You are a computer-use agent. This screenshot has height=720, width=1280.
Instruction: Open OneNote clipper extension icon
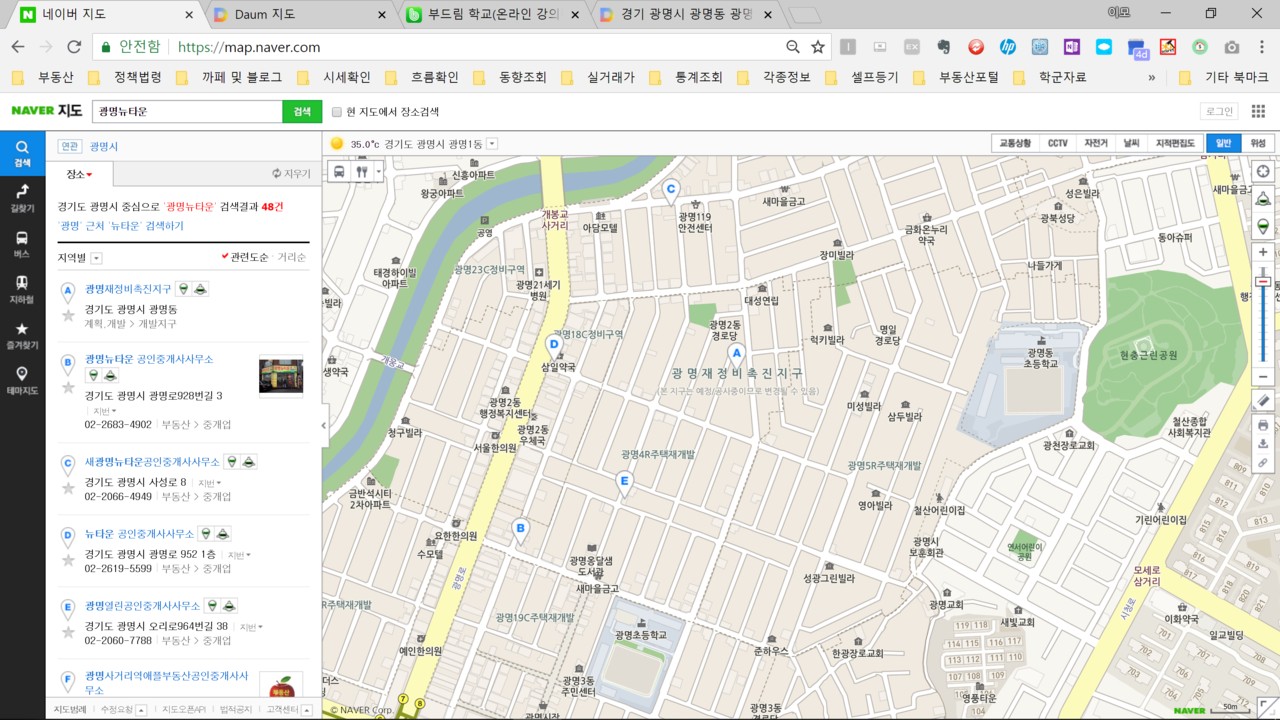click(x=1072, y=47)
